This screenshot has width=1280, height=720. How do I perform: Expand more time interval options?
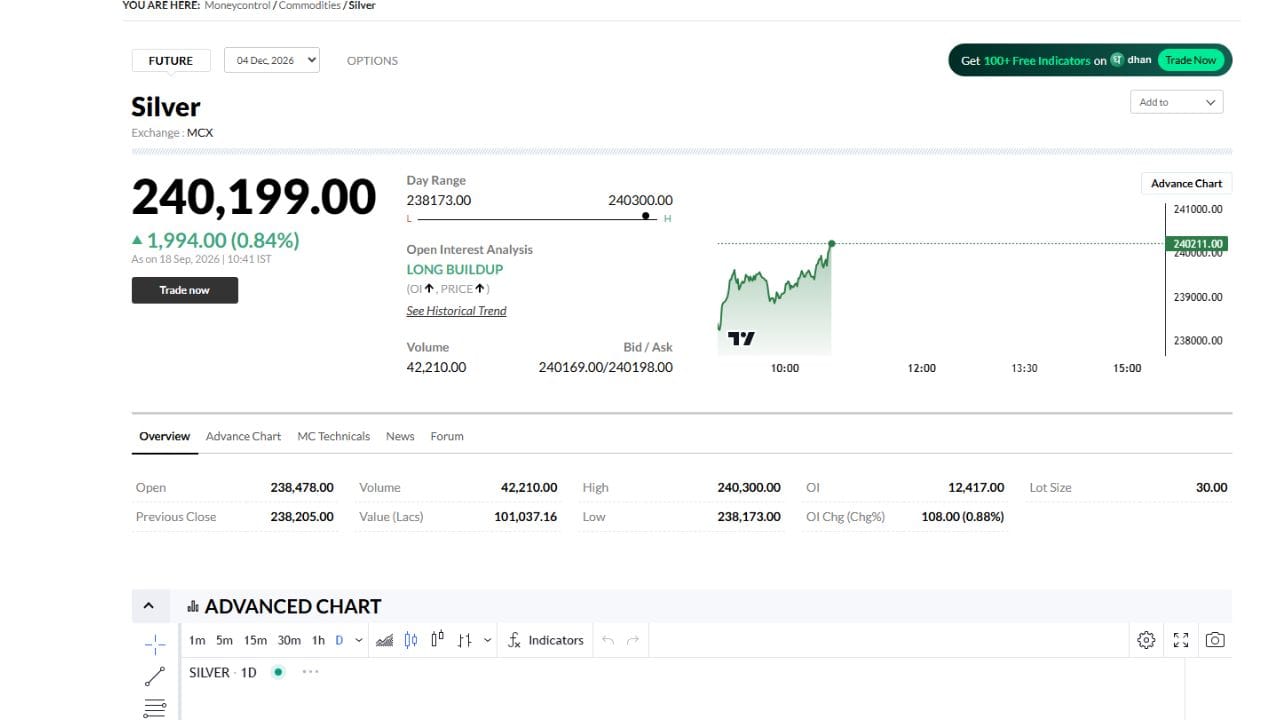(359, 640)
